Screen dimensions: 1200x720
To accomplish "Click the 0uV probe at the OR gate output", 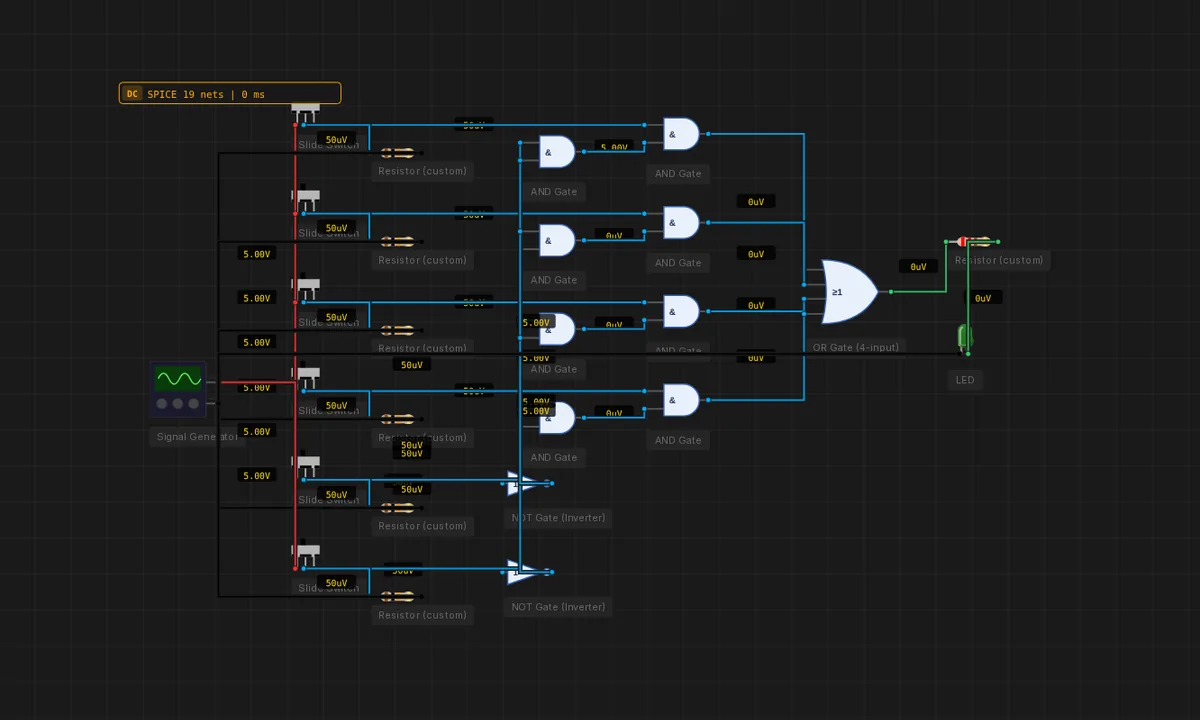I will [918, 267].
